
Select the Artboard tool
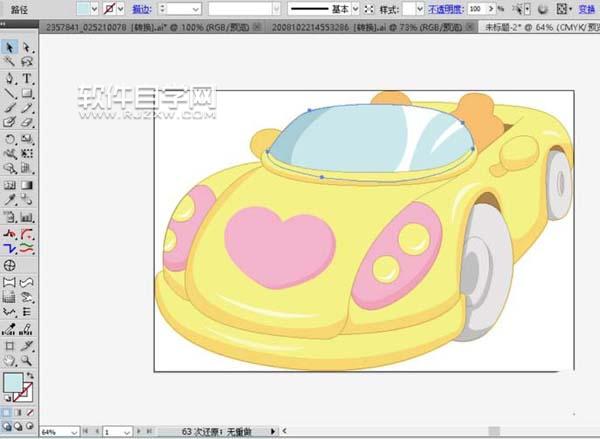(x=9, y=346)
